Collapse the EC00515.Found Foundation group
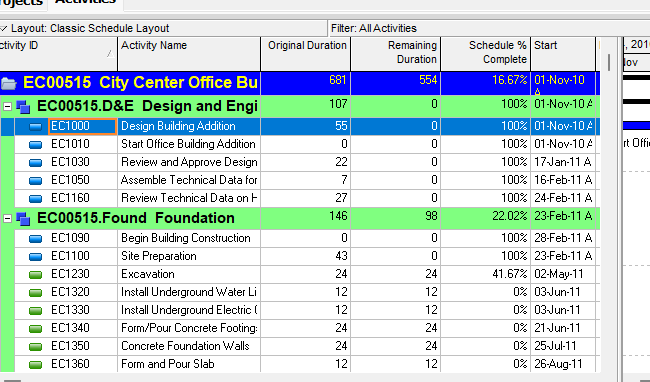The width and height of the screenshot is (650, 382). click(7, 218)
